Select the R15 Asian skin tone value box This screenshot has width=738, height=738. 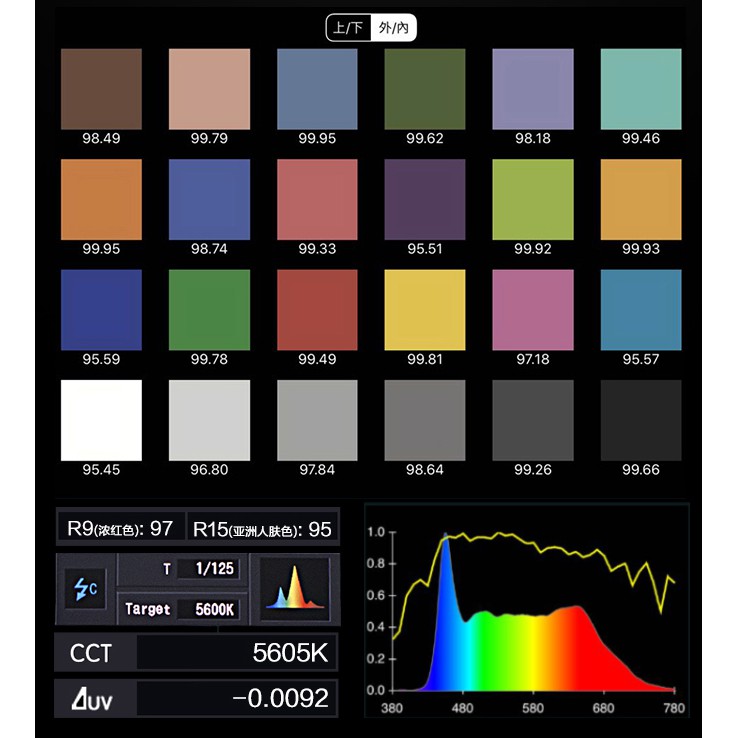tap(263, 529)
